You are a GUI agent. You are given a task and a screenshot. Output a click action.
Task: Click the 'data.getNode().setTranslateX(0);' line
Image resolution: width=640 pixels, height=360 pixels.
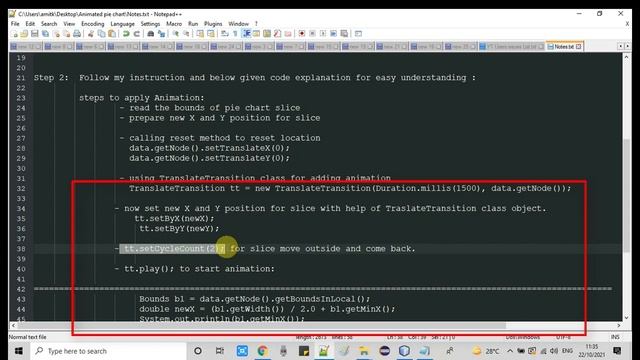point(209,148)
